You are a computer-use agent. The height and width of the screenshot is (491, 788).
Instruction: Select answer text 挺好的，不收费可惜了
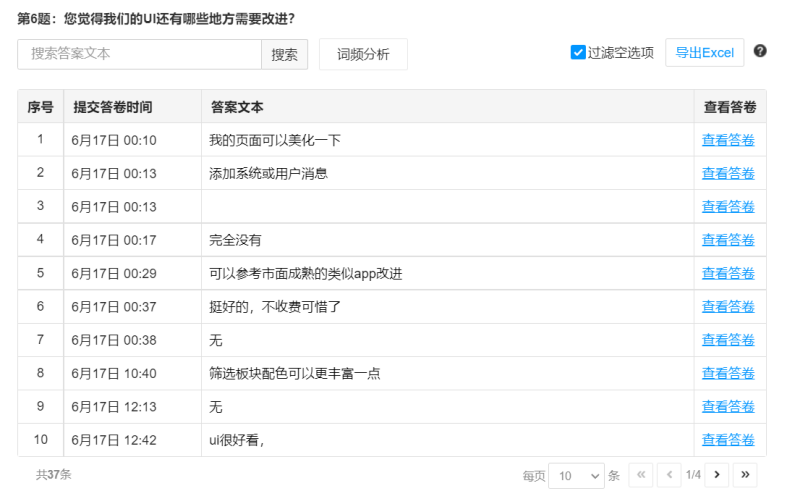tap(275, 307)
